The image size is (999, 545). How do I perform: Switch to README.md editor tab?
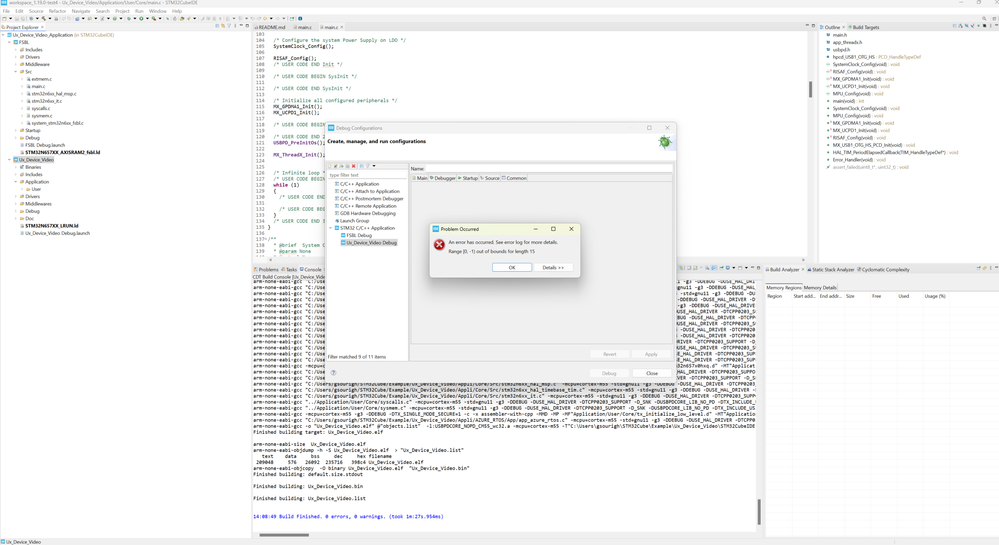tap(271, 27)
